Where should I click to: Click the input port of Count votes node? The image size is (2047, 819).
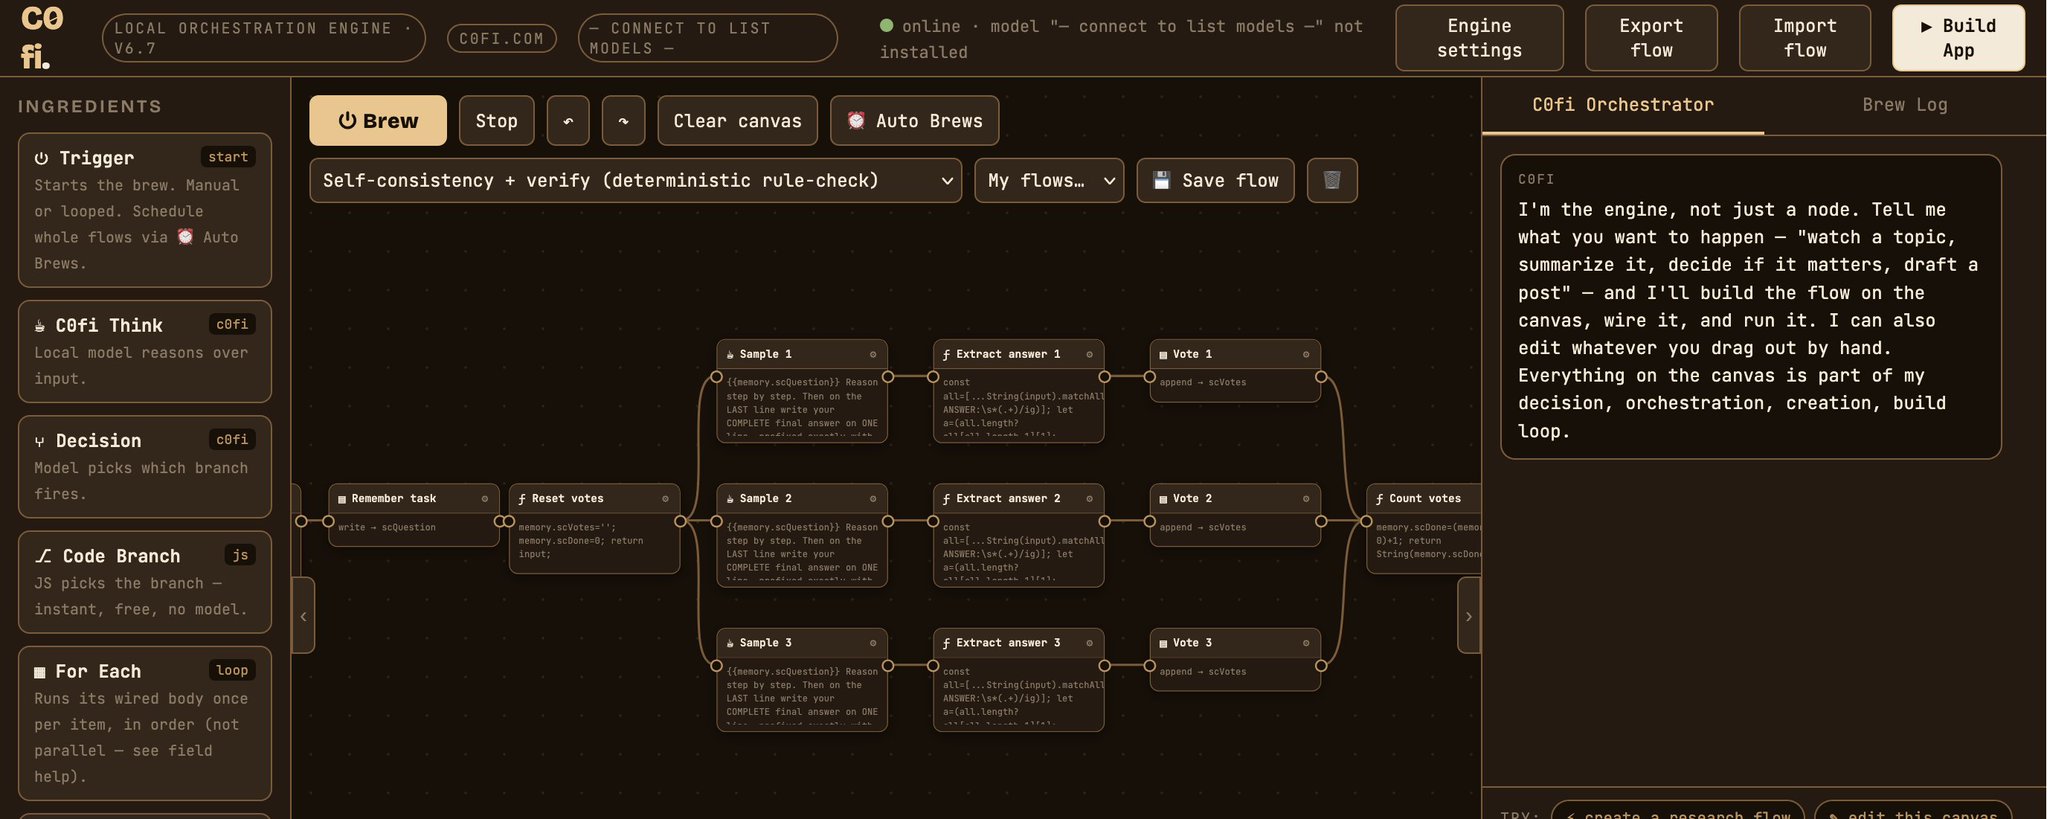click(1366, 521)
